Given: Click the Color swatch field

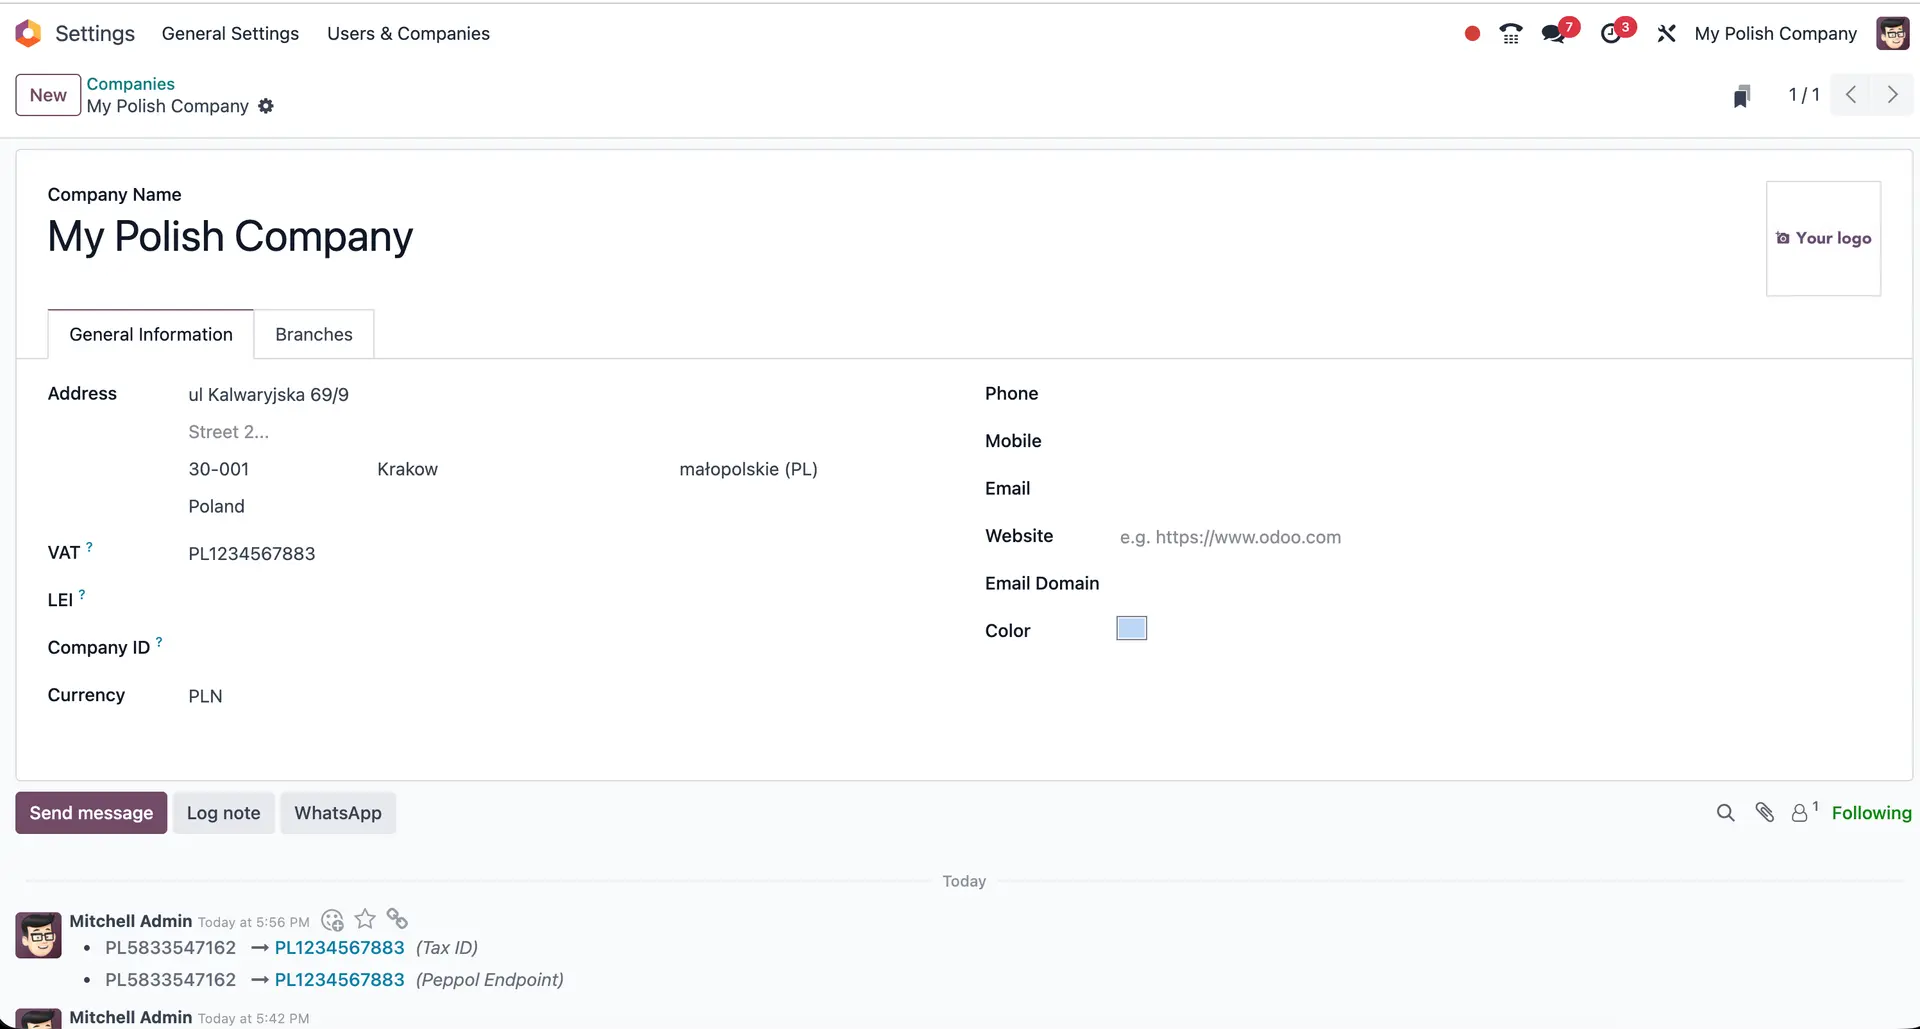Looking at the screenshot, I should 1131,629.
